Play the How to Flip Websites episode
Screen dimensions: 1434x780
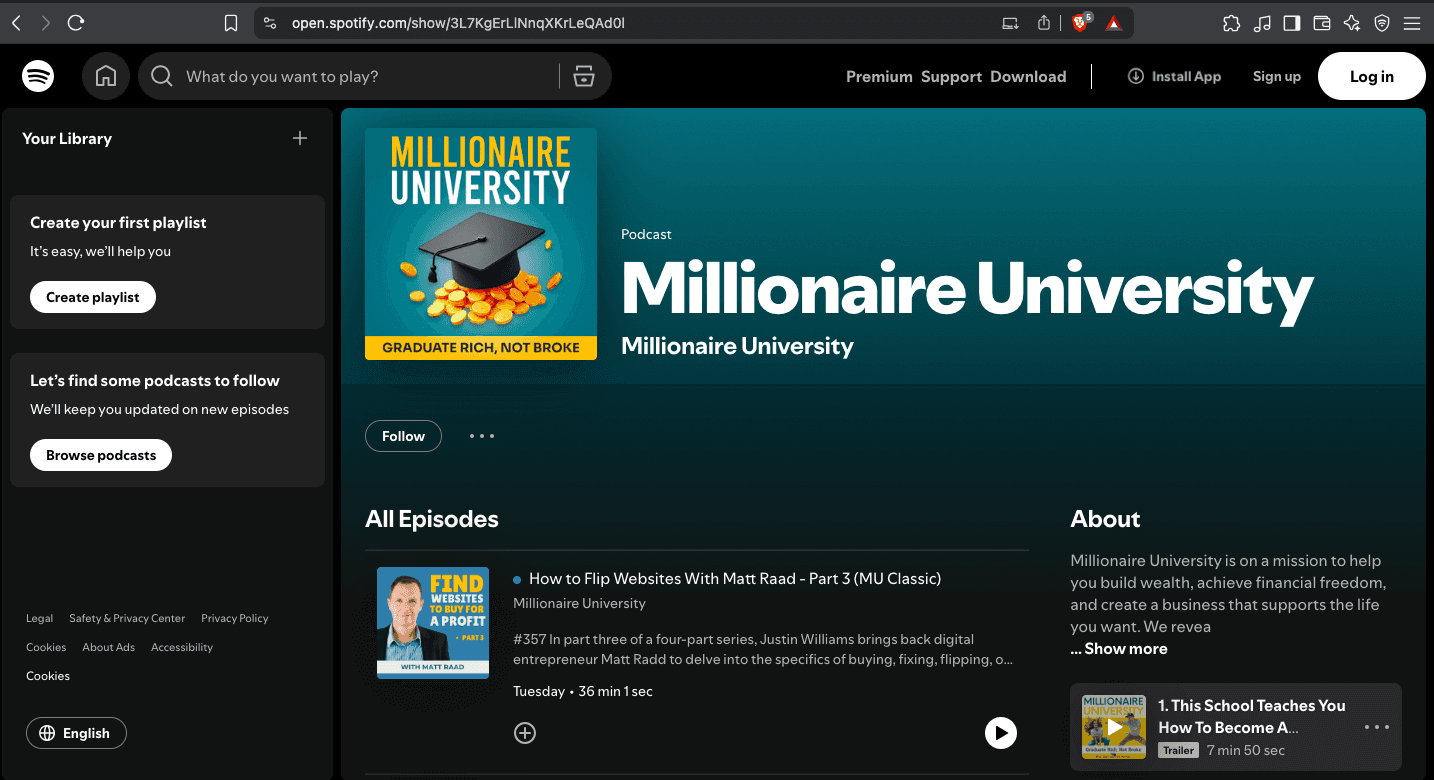(1000, 733)
